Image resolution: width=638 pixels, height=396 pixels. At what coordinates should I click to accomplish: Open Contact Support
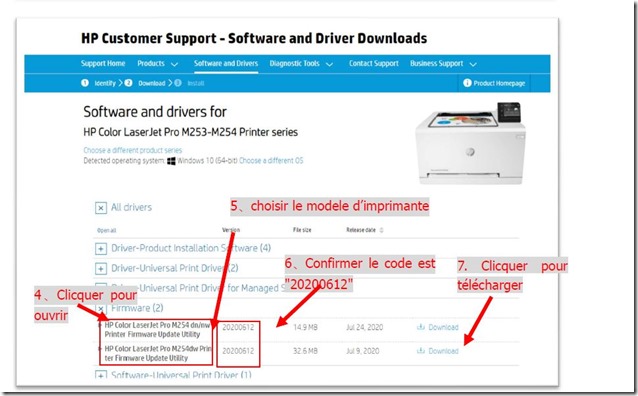tap(374, 63)
